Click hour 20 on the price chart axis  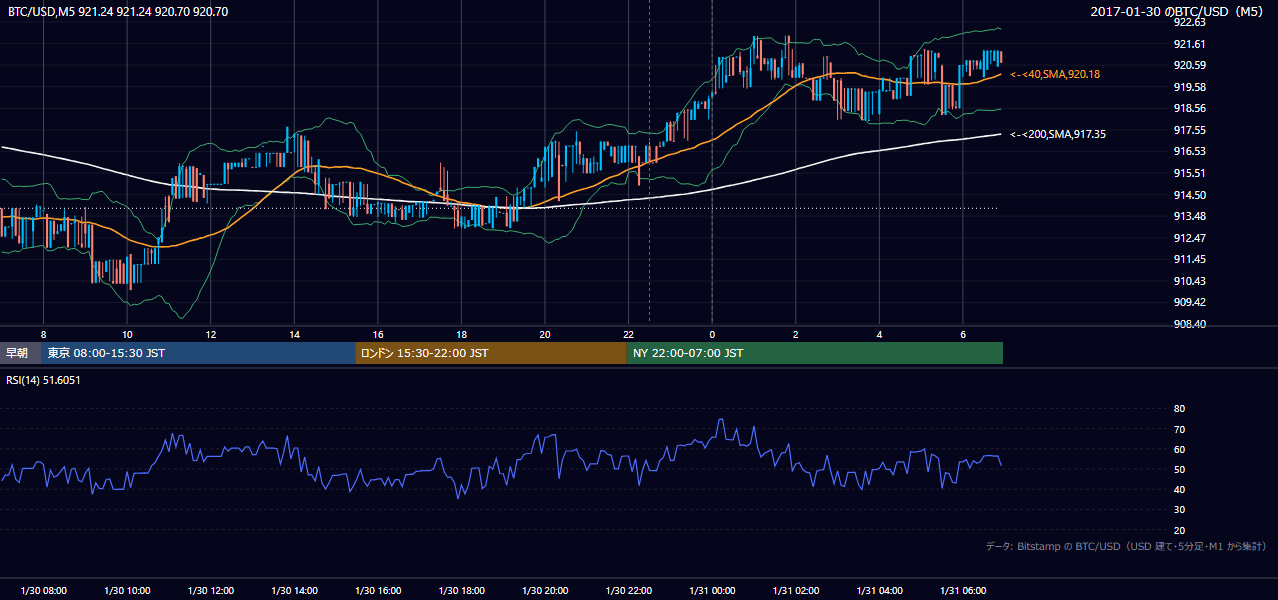pyautogui.click(x=544, y=334)
